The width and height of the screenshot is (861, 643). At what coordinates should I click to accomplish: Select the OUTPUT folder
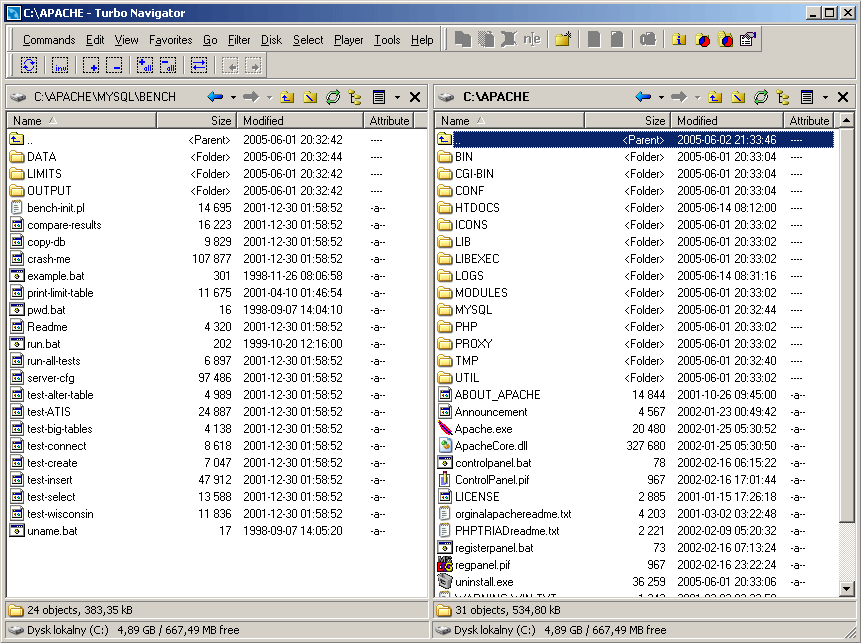[x=49, y=191]
